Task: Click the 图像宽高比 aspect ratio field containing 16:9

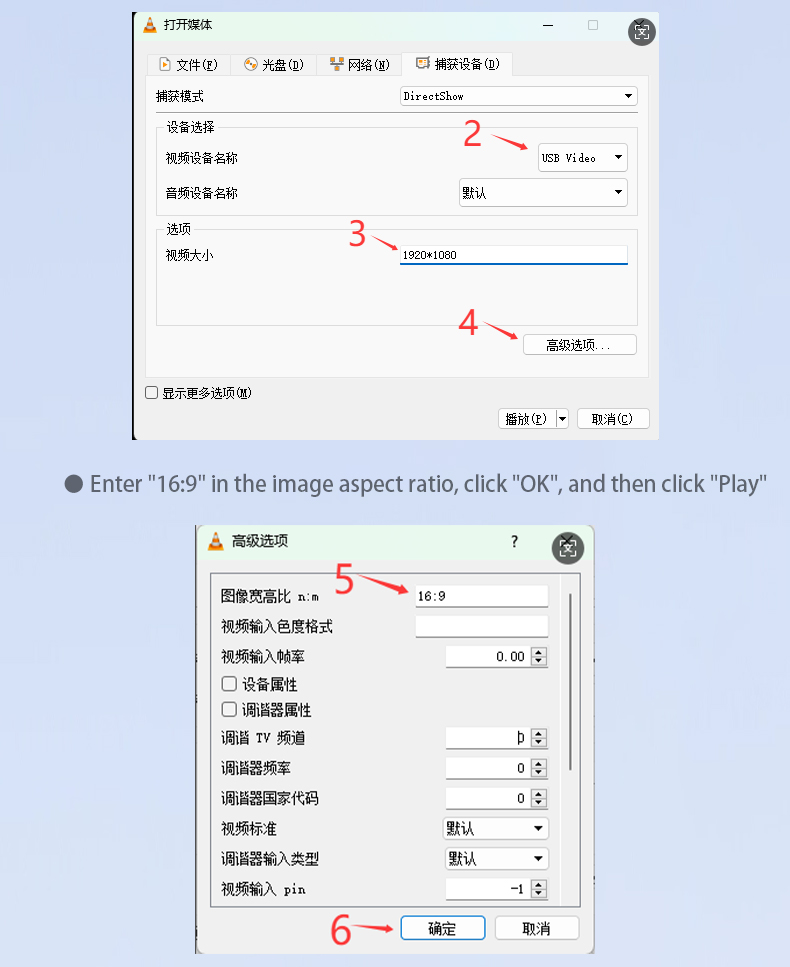Action: pyautogui.click(x=482, y=596)
